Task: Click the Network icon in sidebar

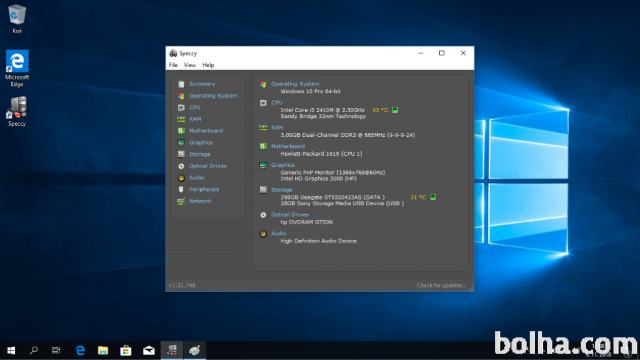Action: pyautogui.click(x=181, y=201)
